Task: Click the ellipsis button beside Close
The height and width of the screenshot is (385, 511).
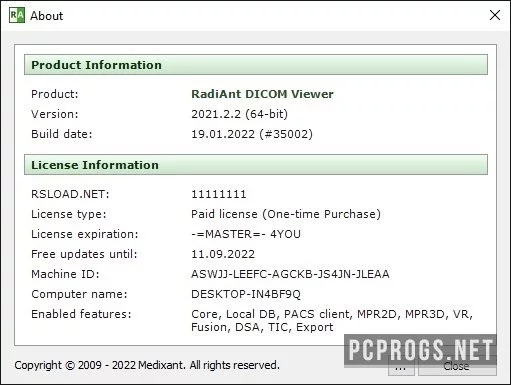Action: [401, 366]
